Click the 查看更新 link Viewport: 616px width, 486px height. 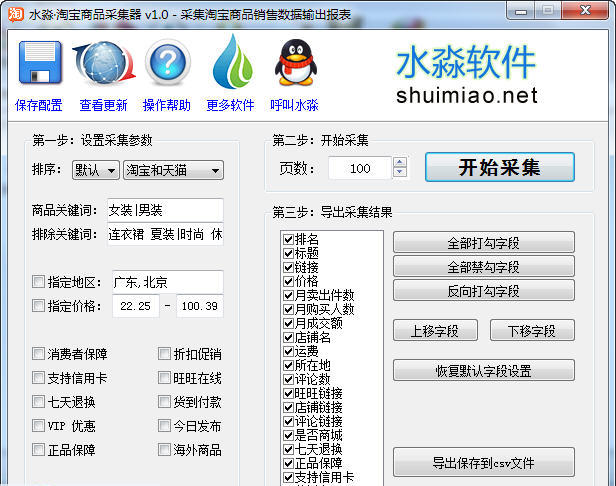coord(103,105)
